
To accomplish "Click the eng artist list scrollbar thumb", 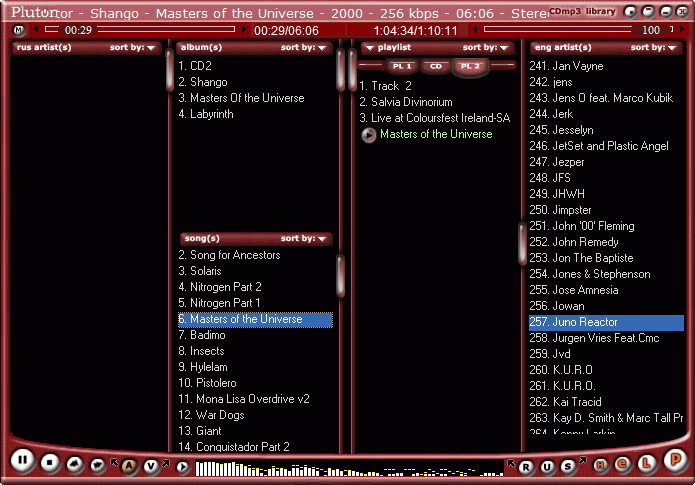I will point(522,244).
